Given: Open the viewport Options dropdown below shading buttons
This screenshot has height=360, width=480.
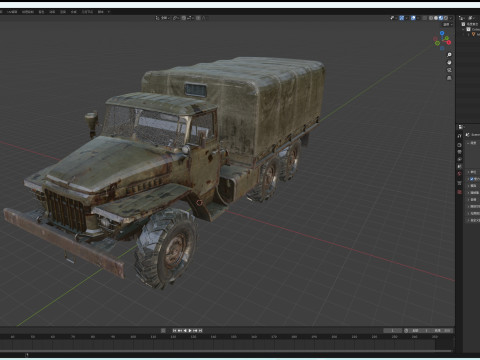Looking at the screenshot, I should pos(448,24).
